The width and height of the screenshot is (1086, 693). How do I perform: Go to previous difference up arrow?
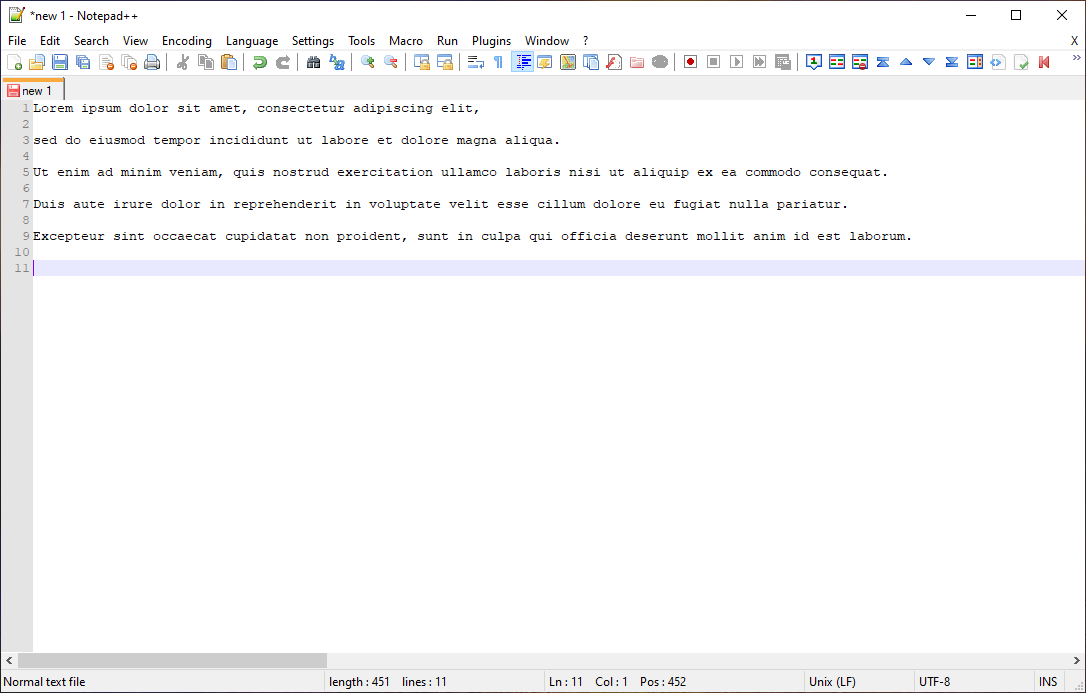point(906,62)
